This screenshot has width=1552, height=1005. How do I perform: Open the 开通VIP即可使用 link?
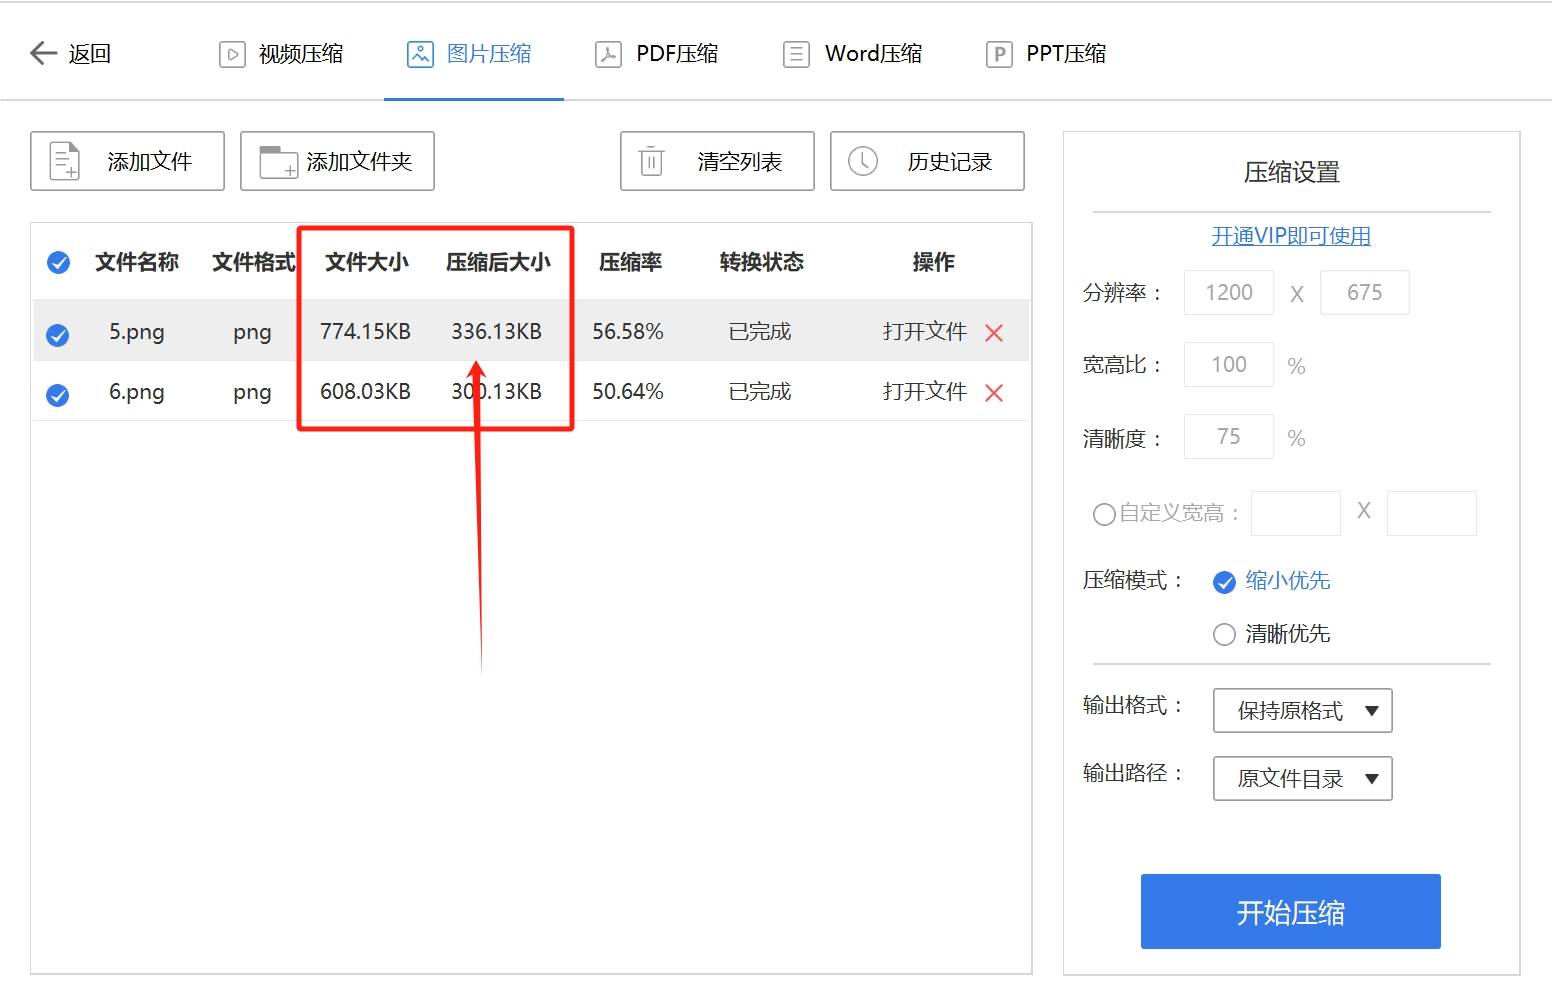(x=1291, y=236)
